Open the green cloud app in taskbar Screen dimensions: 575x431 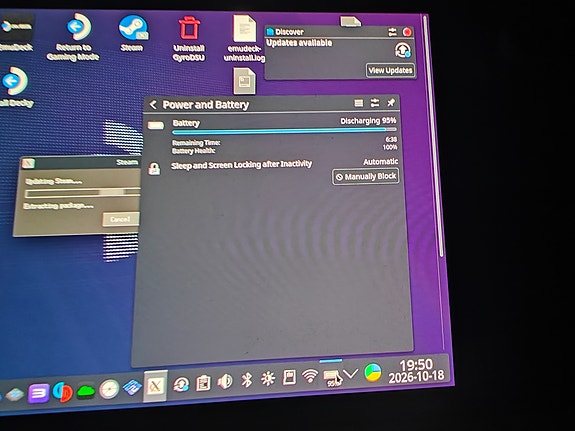coord(86,391)
